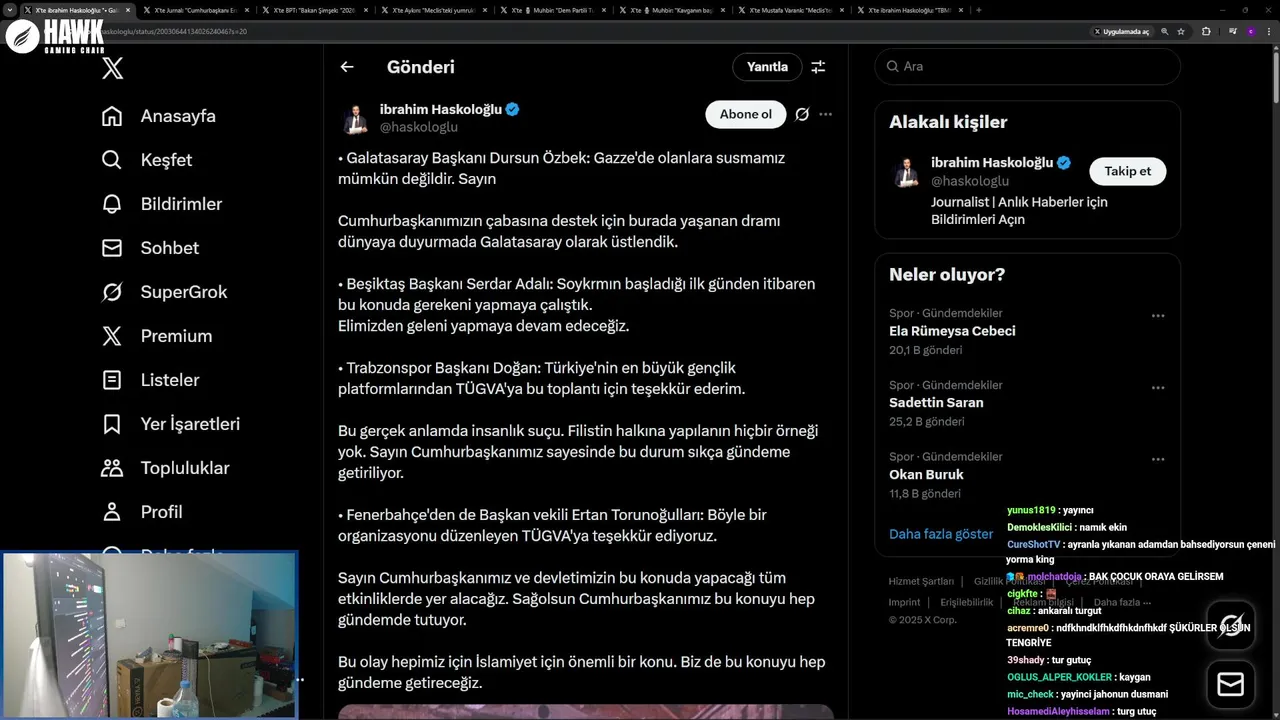Open the floating Grok button at bottom right
This screenshot has height=720, width=1280.
click(x=1231, y=625)
